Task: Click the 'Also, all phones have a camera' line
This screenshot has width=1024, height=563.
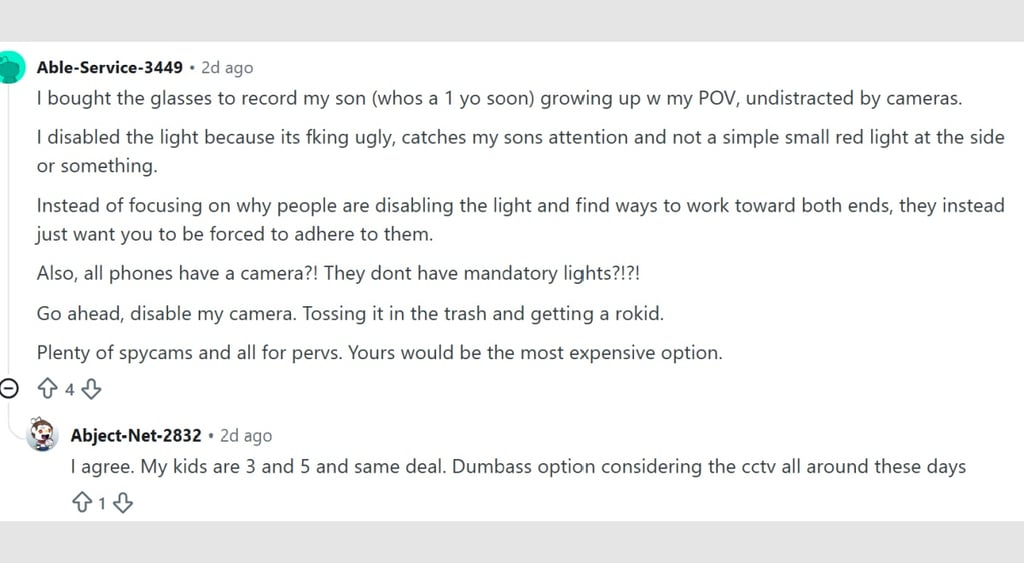Action: click(338, 273)
